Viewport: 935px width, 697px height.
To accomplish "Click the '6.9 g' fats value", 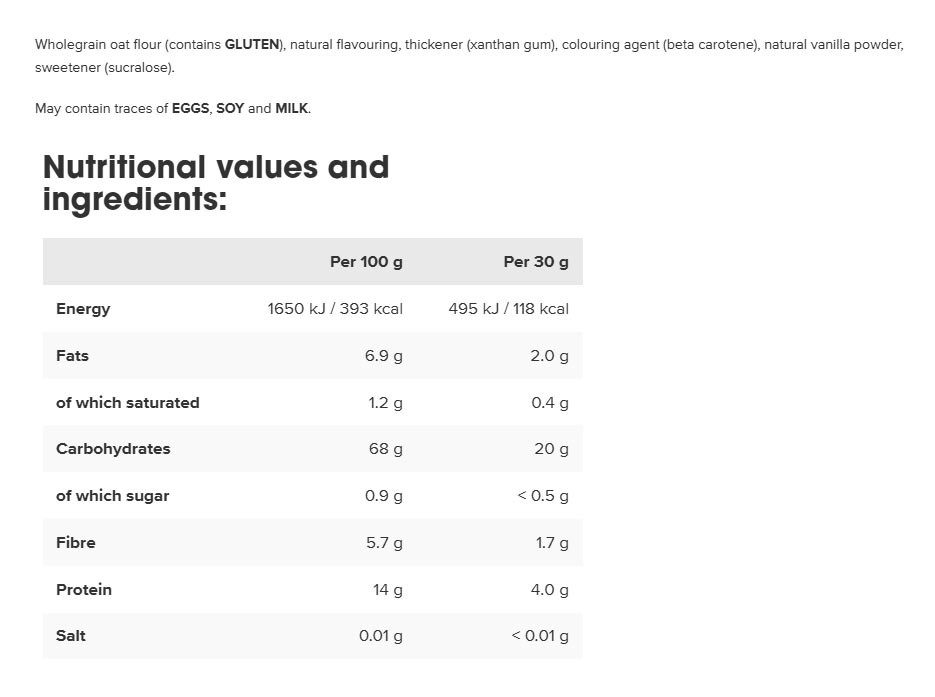I will tap(383, 356).
